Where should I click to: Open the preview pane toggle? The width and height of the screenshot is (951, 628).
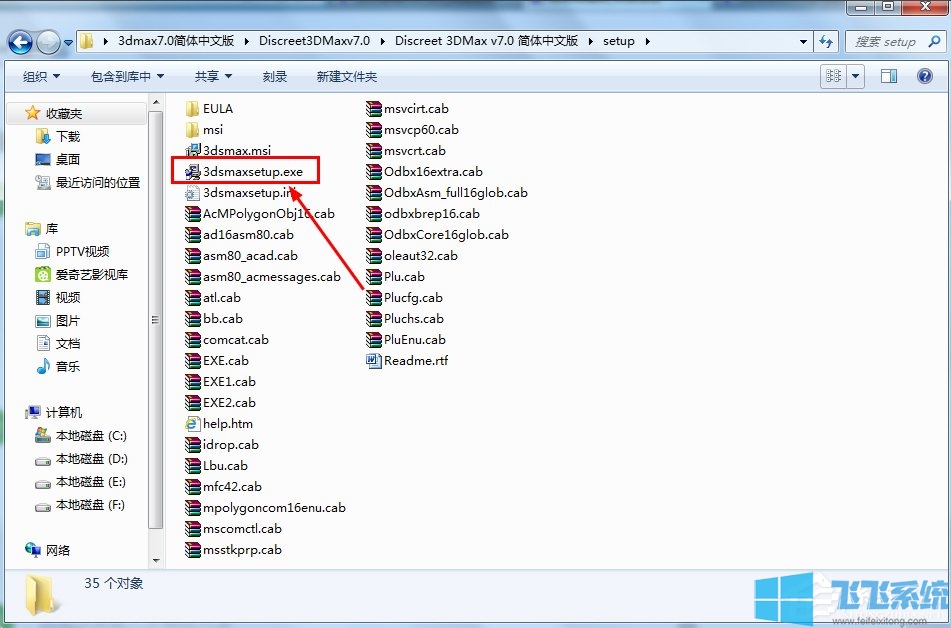pyautogui.click(x=888, y=75)
